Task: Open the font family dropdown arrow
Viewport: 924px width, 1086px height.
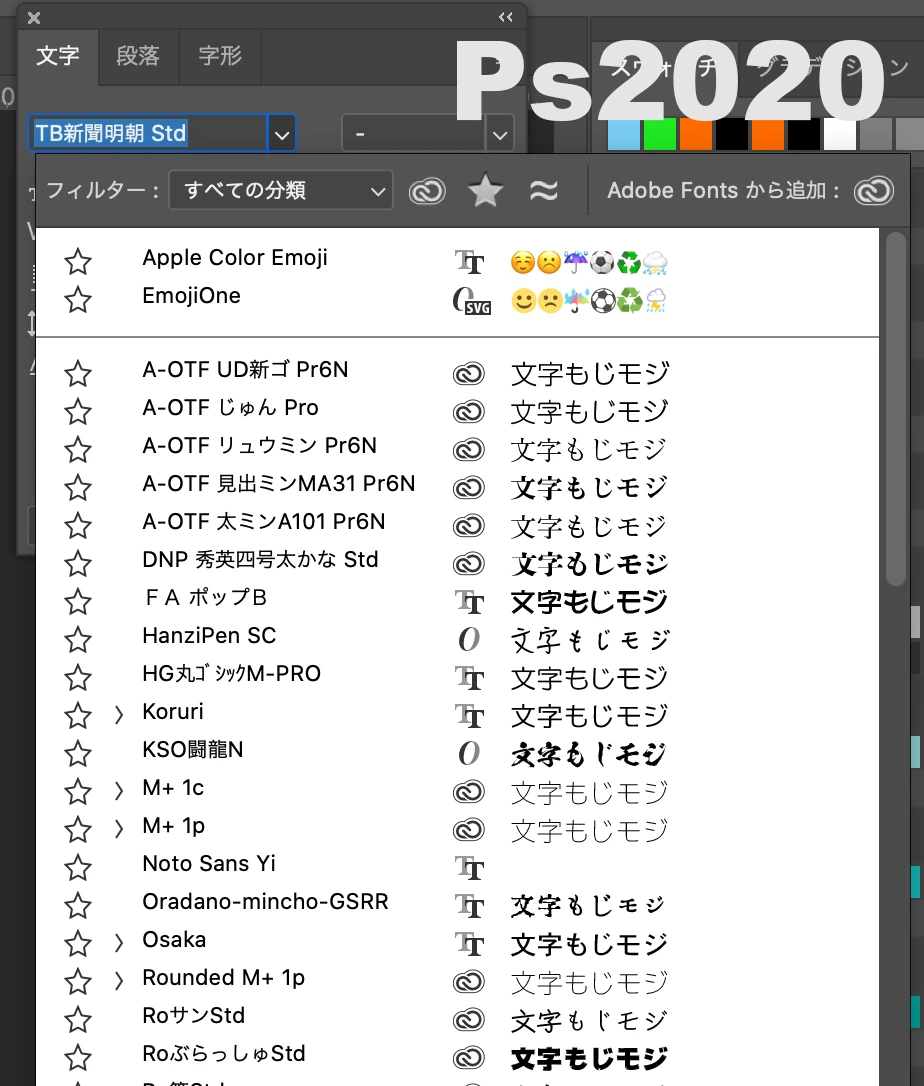Action: pyautogui.click(x=282, y=134)
